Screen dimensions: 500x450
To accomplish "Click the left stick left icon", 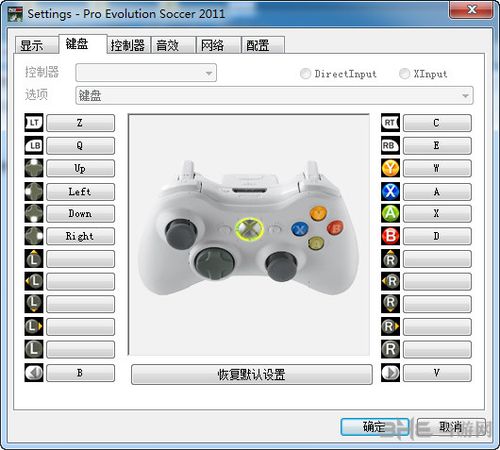I will pyautogui.click(x=34, y=282).
